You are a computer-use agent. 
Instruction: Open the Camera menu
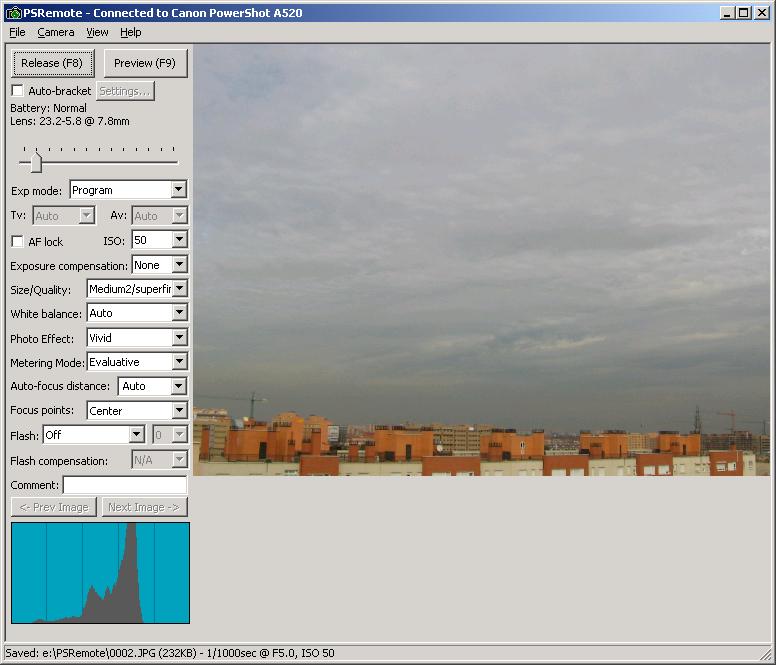point(55,33)
